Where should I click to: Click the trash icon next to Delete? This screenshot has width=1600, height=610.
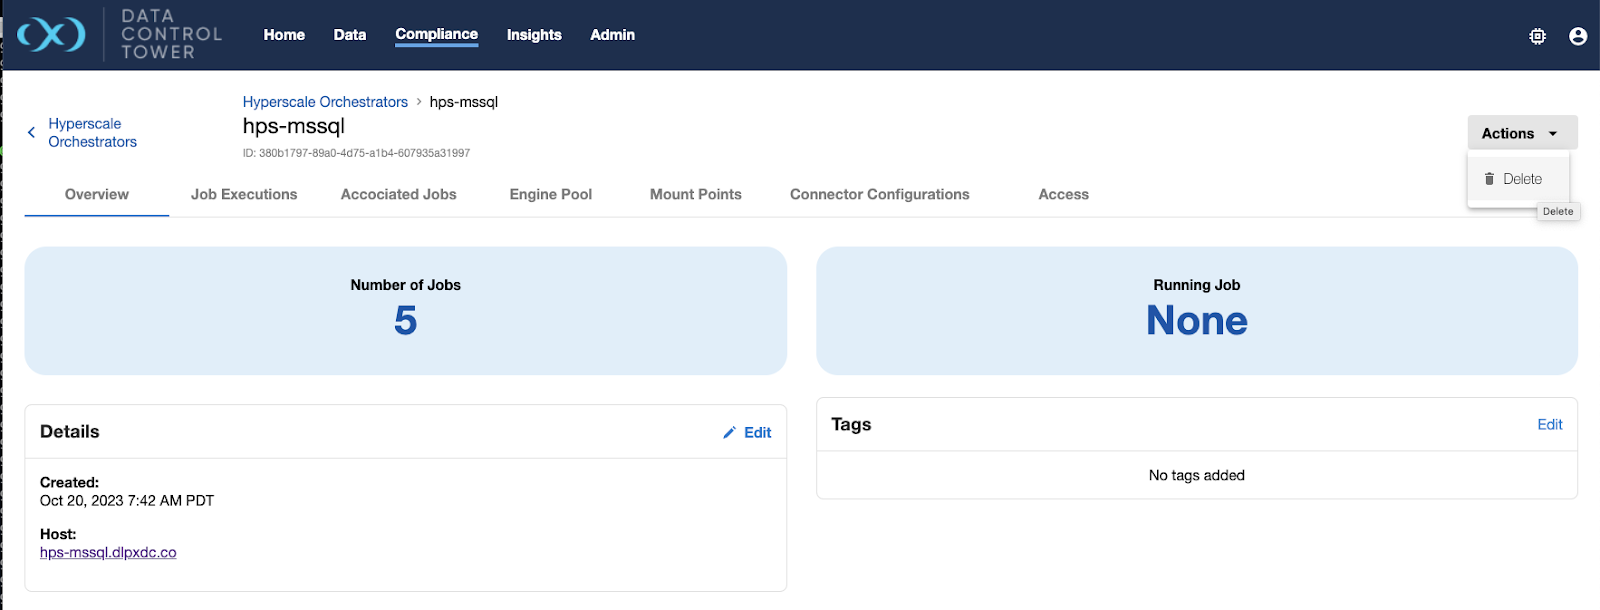(x=1489, y=179)
